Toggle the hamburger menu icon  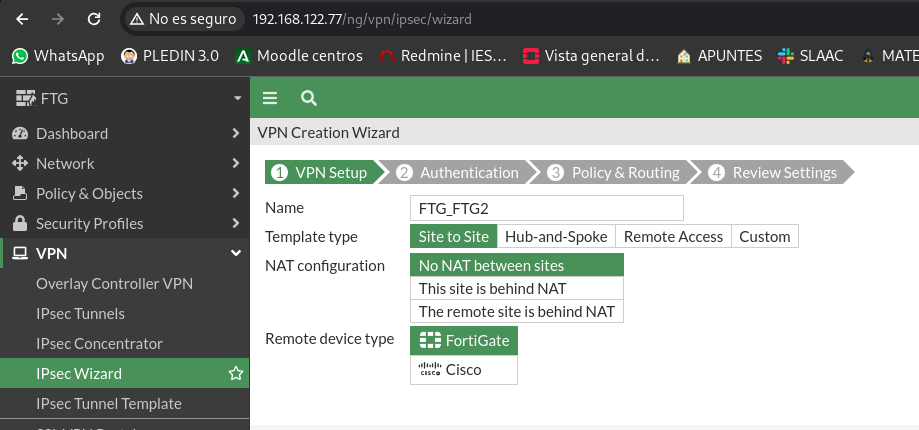(270, 98)
